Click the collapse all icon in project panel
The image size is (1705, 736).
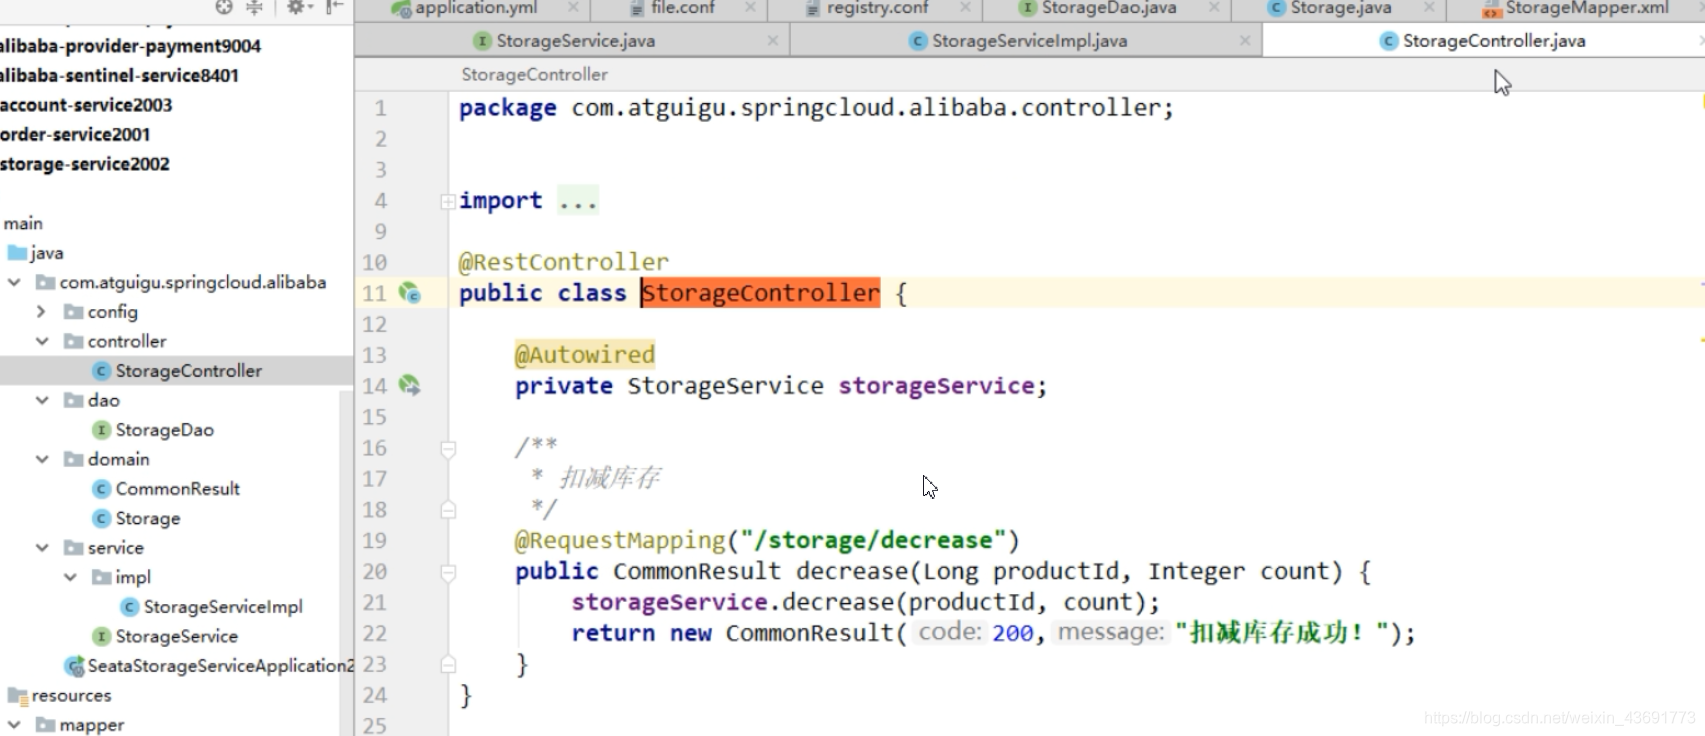(254, 7)
